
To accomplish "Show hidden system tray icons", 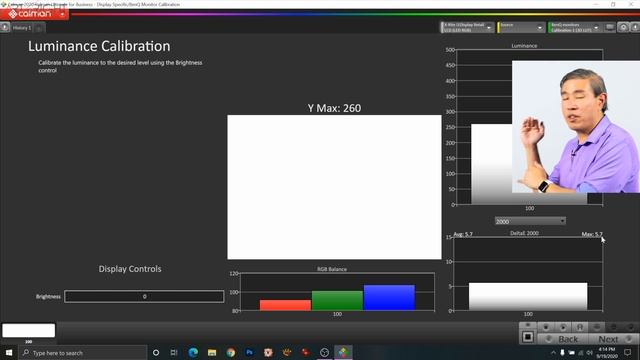I will pos(553,353).
